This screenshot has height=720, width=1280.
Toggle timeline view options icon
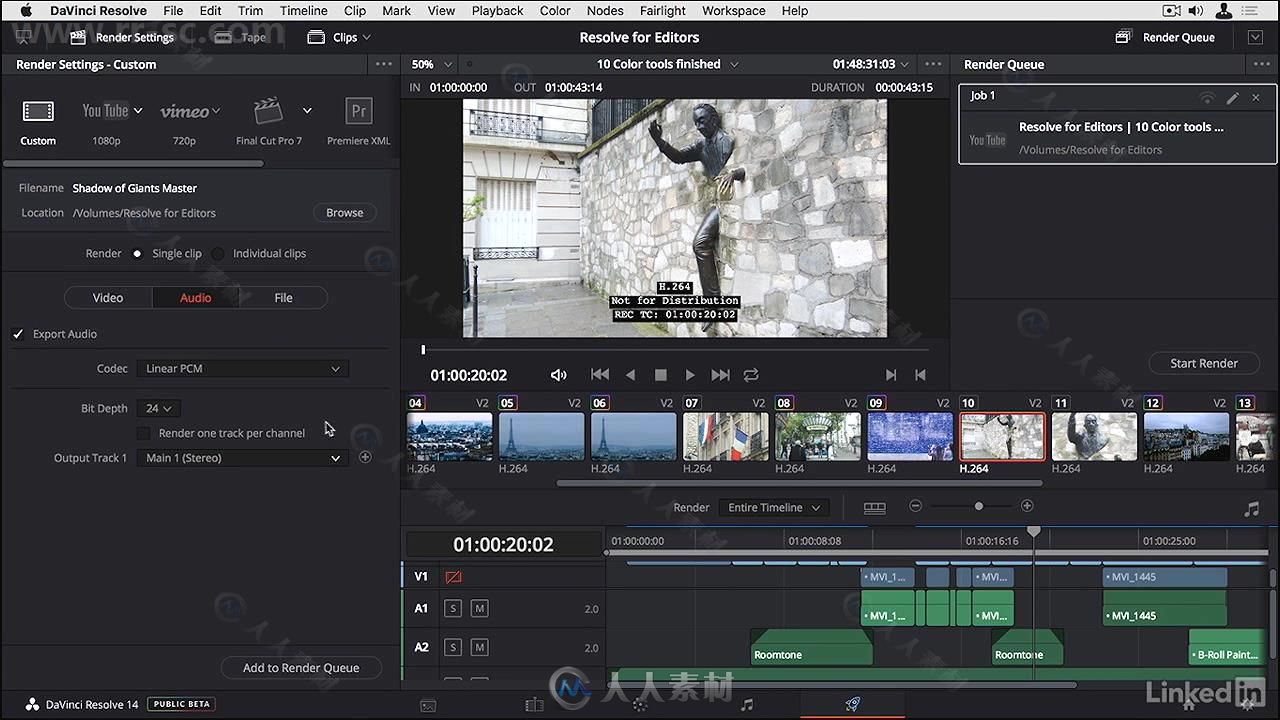[875, 507]
